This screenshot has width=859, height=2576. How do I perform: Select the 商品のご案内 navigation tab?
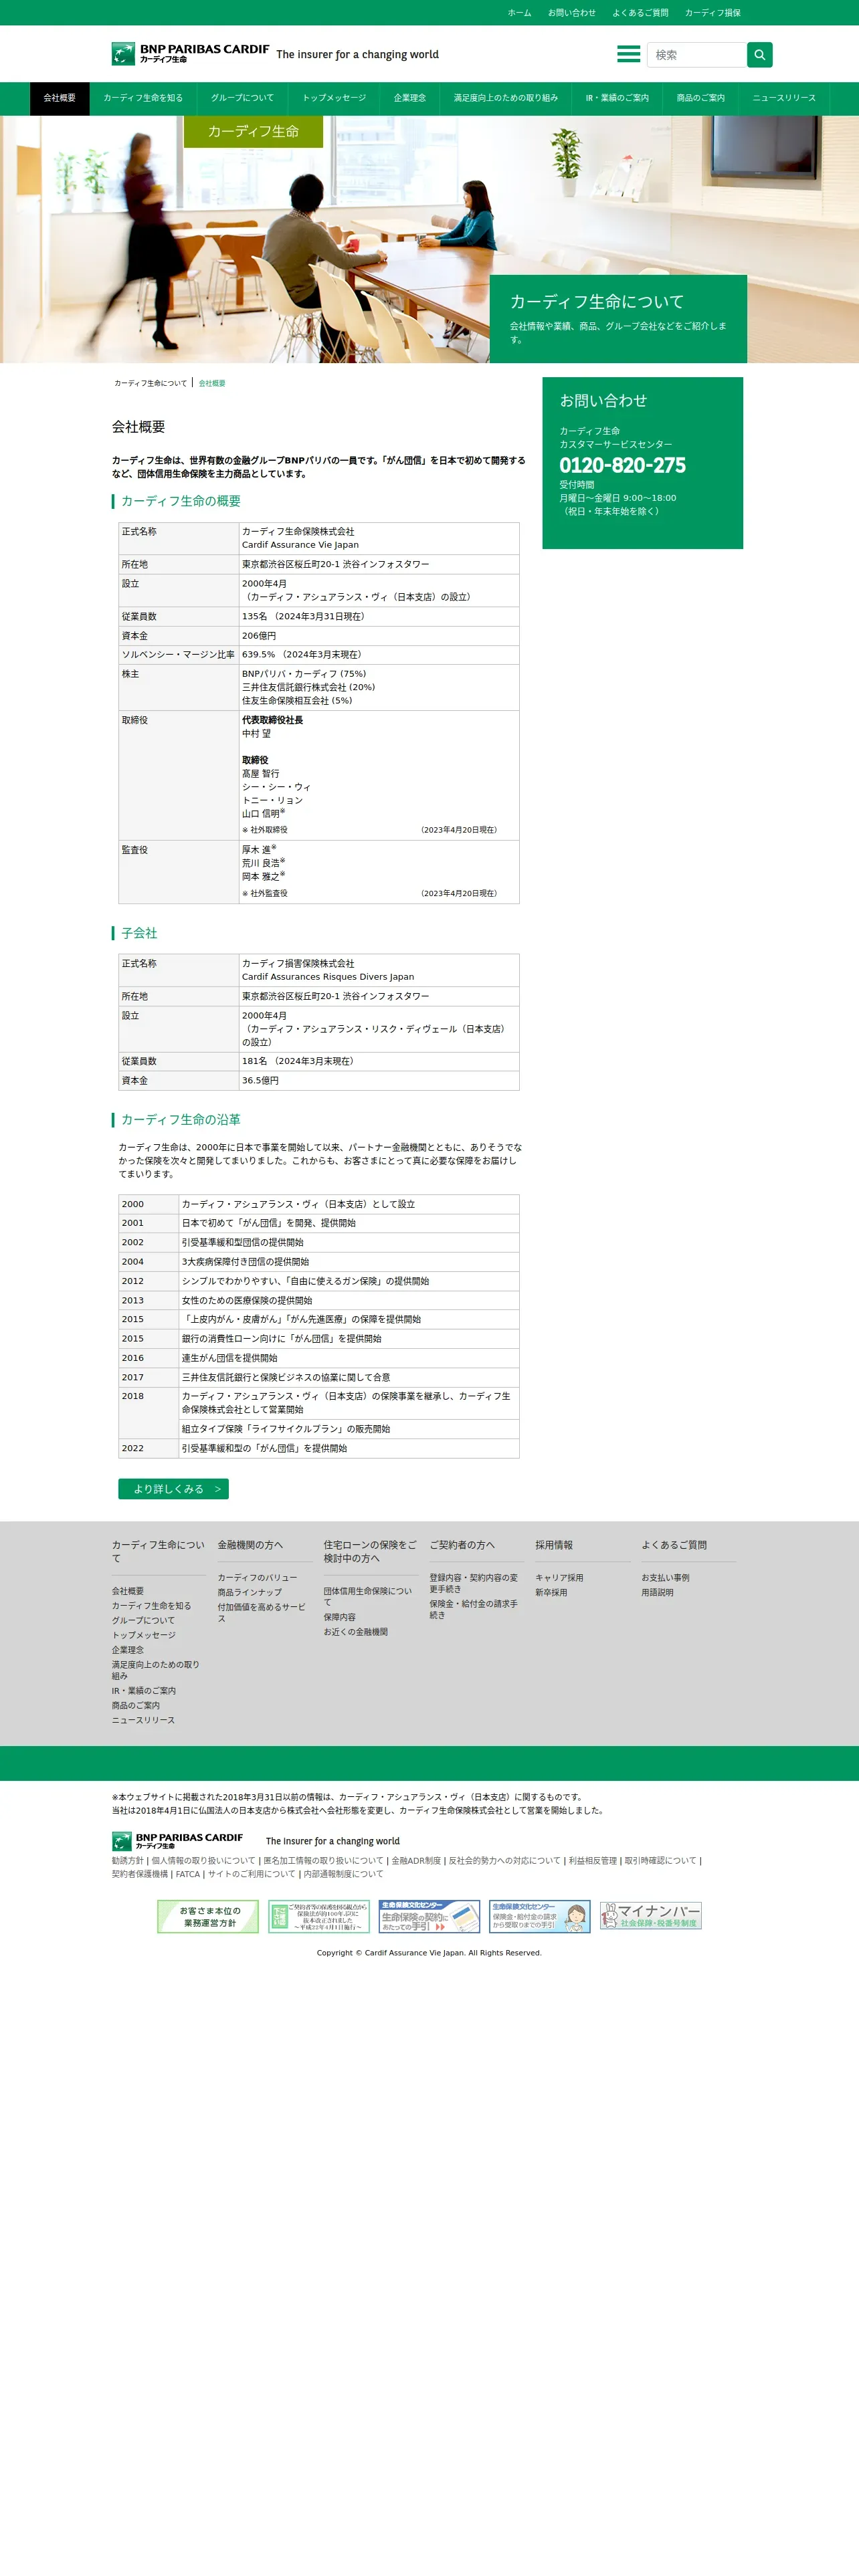pyautogui.click(x=700, y=98)
